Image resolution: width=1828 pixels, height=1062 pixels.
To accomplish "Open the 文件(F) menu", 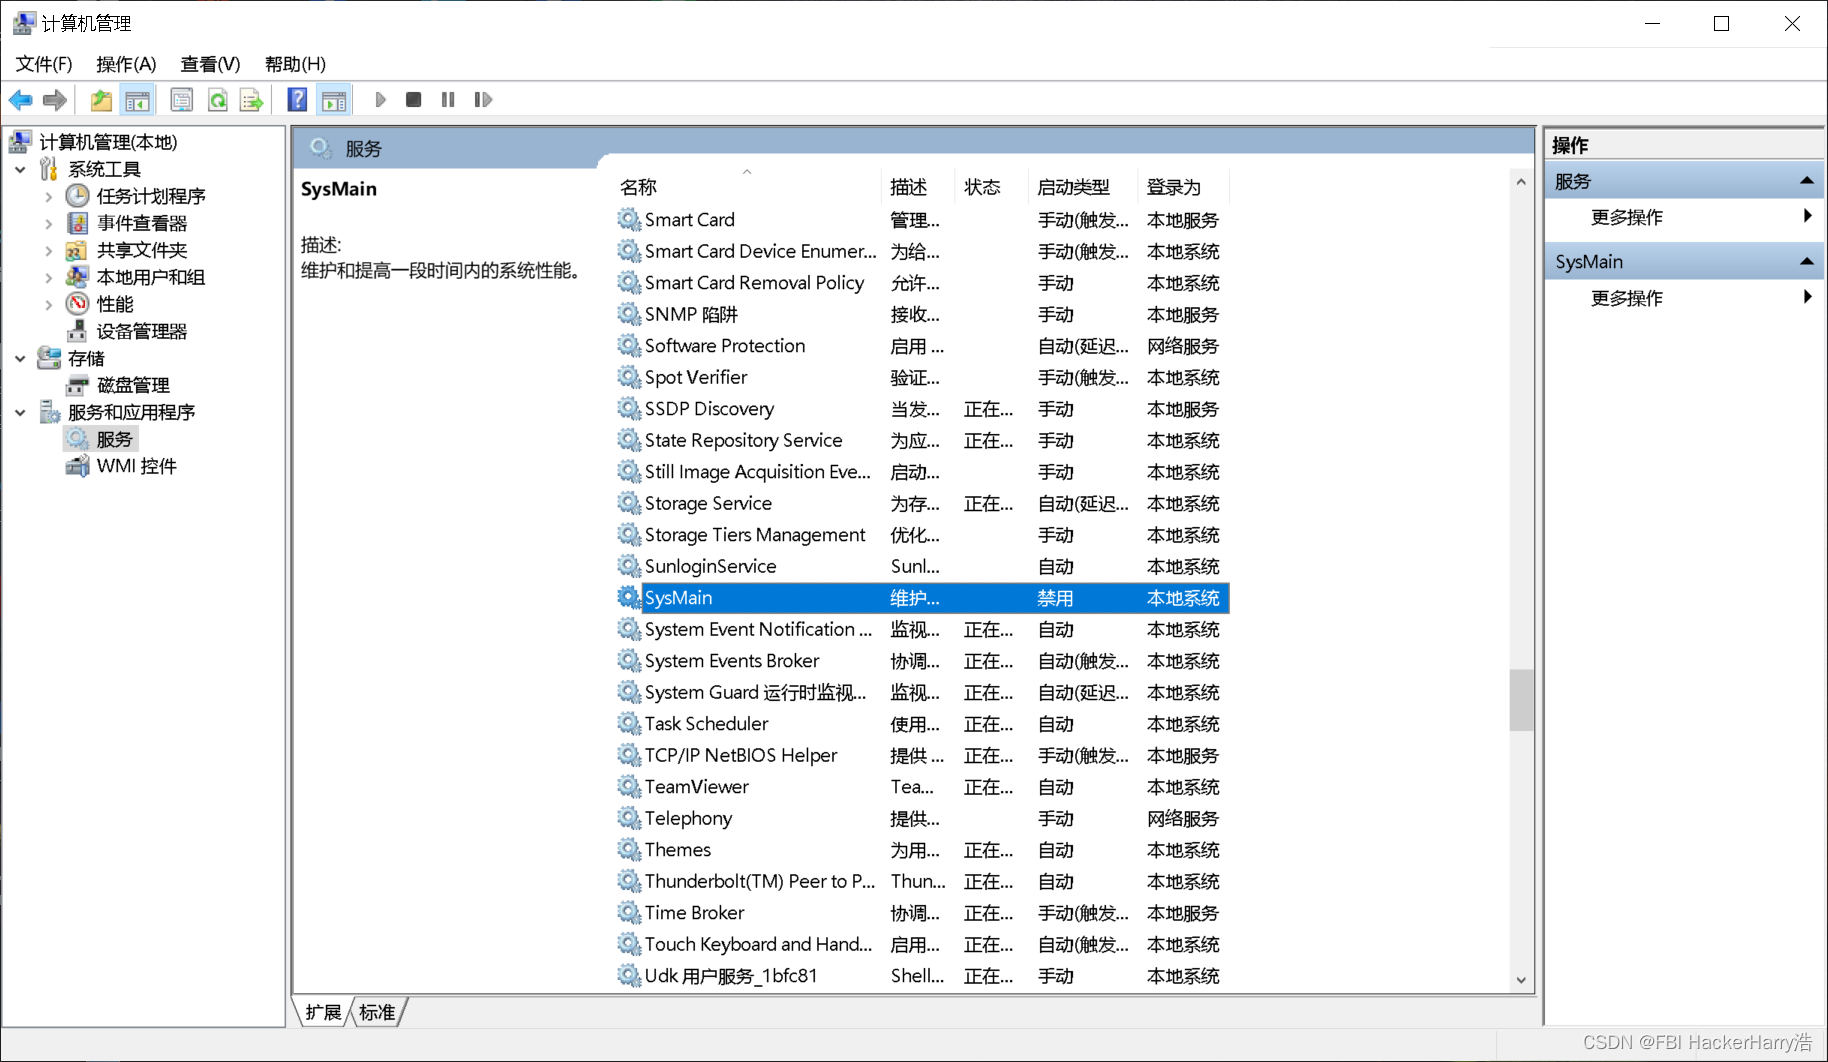I will (44, 64).
